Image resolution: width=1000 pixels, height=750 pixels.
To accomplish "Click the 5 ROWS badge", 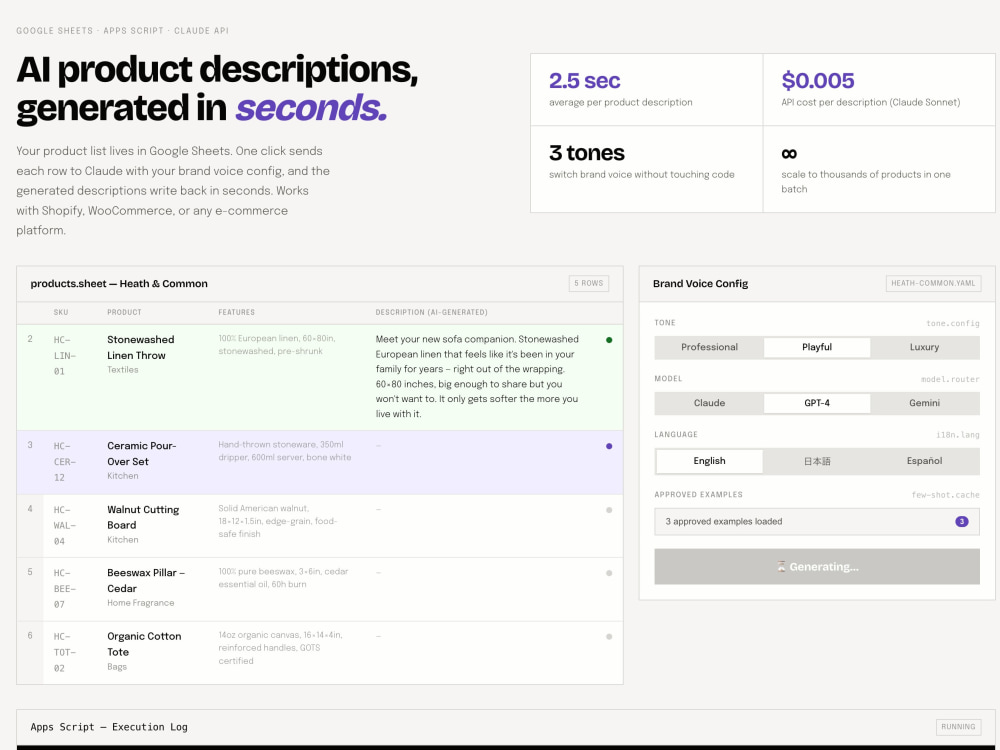I will point(589,284).
